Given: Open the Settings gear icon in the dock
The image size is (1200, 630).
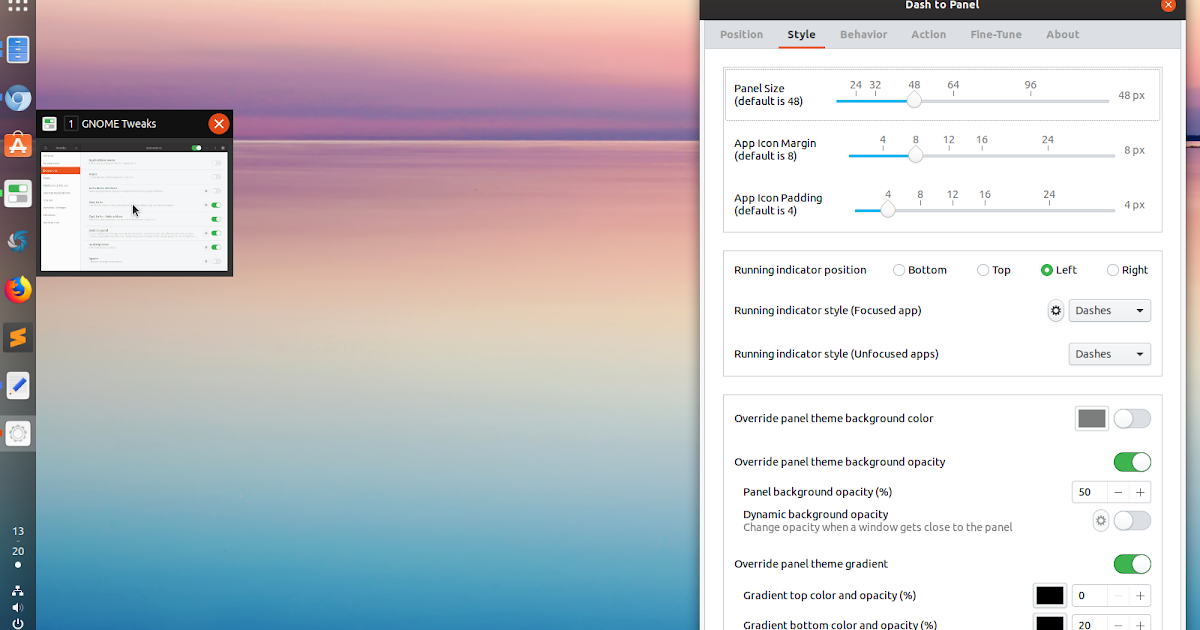Looking at the screenshot, I should [17, 433].
